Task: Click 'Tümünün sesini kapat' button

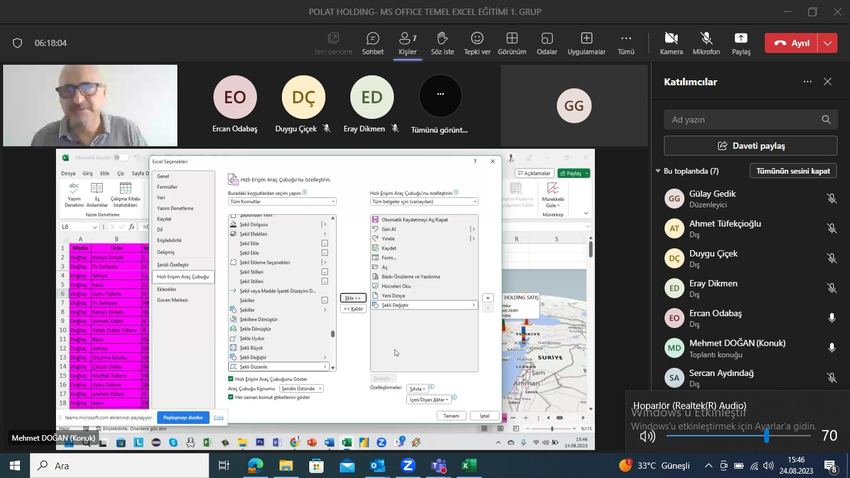Action: click(x=793, y=171)
